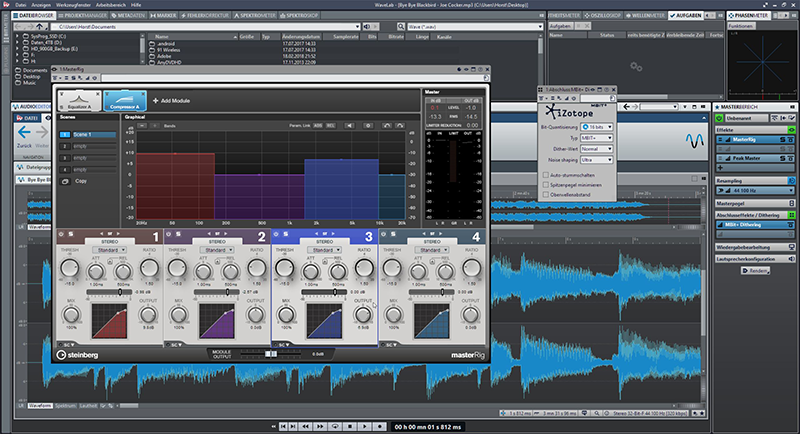Click the module output fader handle
The width and height of the screenshot is (800, 434).
click(x=271, y=353)
